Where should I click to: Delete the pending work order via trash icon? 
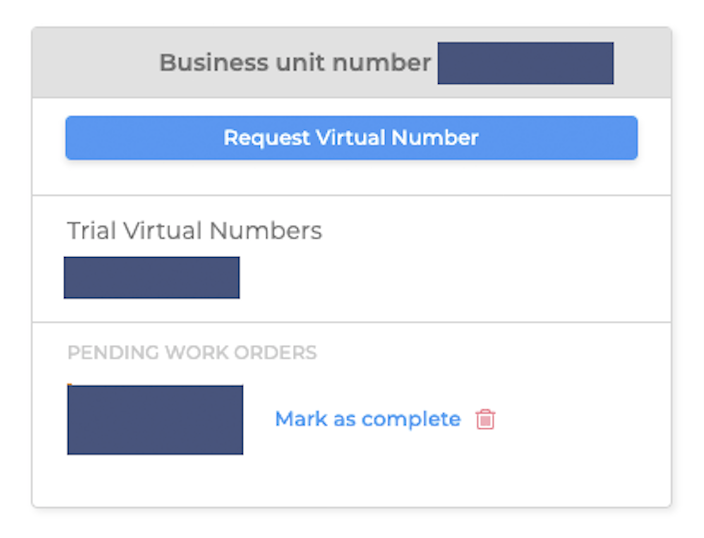point(485,419)
